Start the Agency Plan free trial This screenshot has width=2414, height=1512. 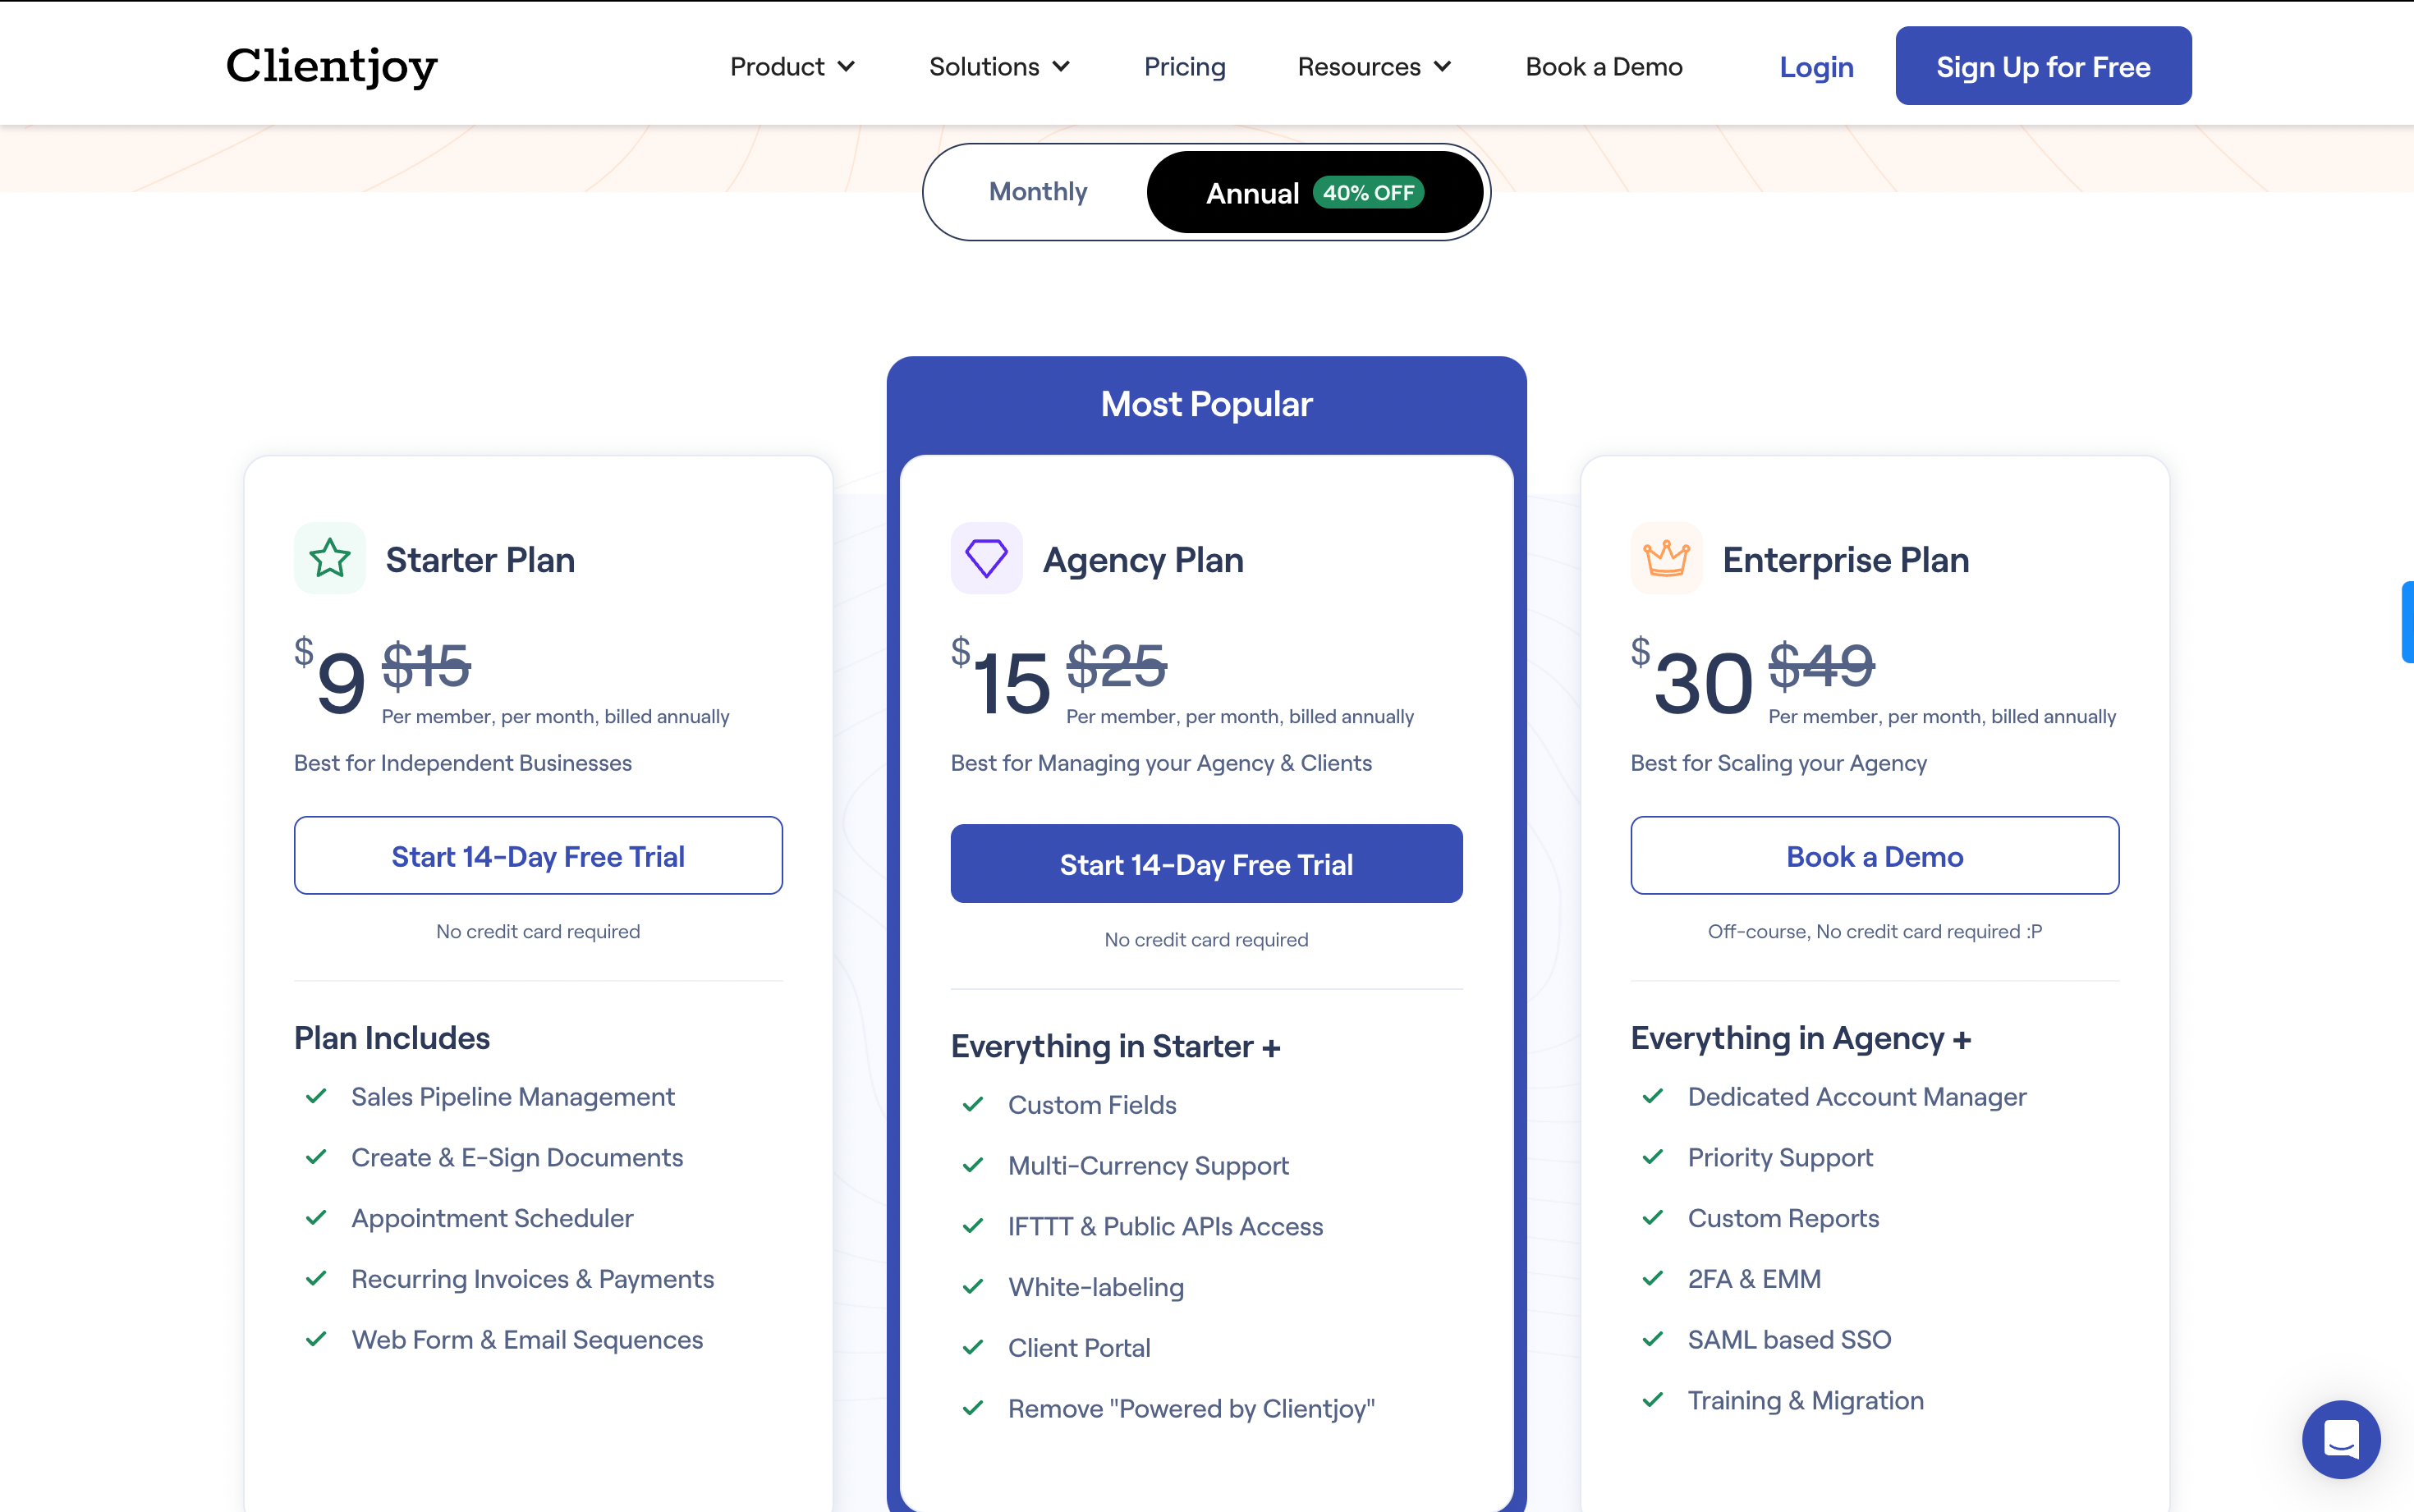1206,863
